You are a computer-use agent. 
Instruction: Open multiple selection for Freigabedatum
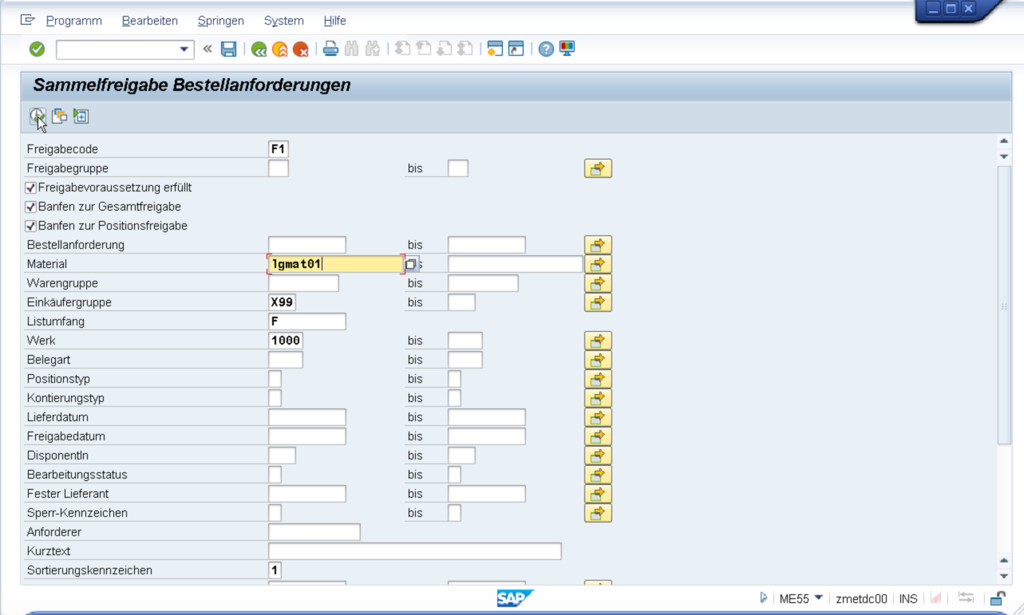[x=598, y=436]
